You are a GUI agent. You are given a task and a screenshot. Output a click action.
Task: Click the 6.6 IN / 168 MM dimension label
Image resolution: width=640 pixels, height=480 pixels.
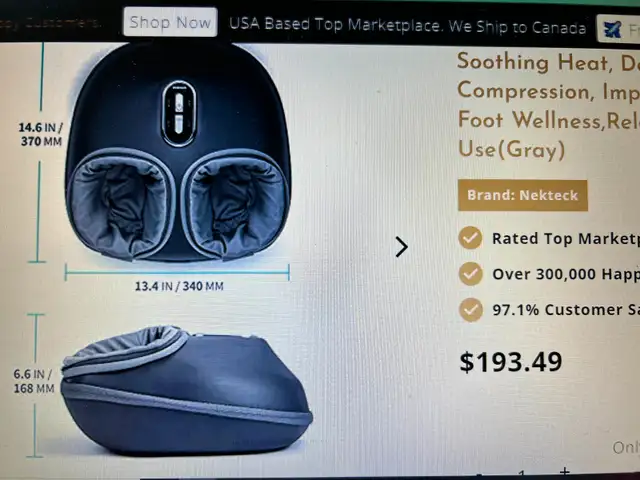point(33,381)
